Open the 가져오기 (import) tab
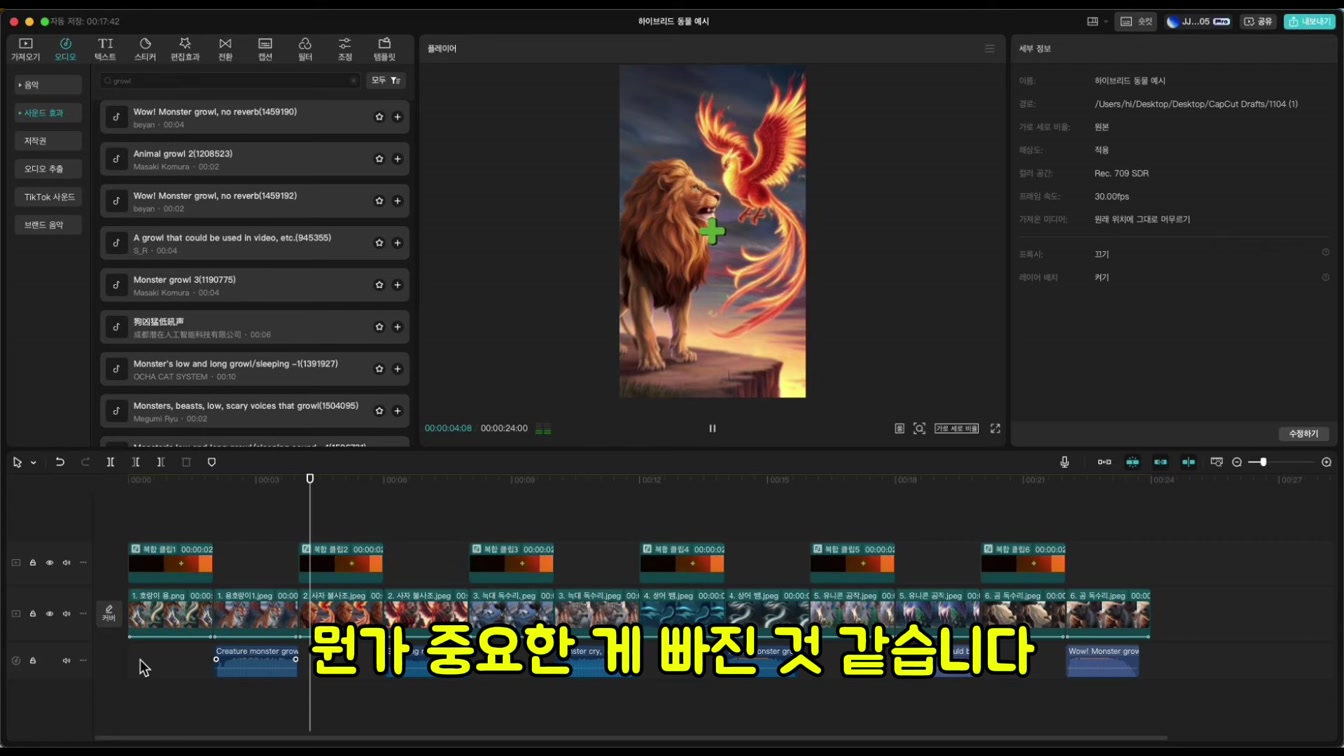 (x=25, y=49)
